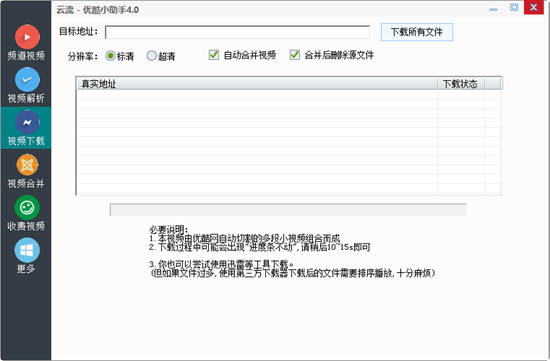Viewport: 550px width, 361px height.
Task: Select the 超清 resolution radio button
Action: [x=152, y=55]
